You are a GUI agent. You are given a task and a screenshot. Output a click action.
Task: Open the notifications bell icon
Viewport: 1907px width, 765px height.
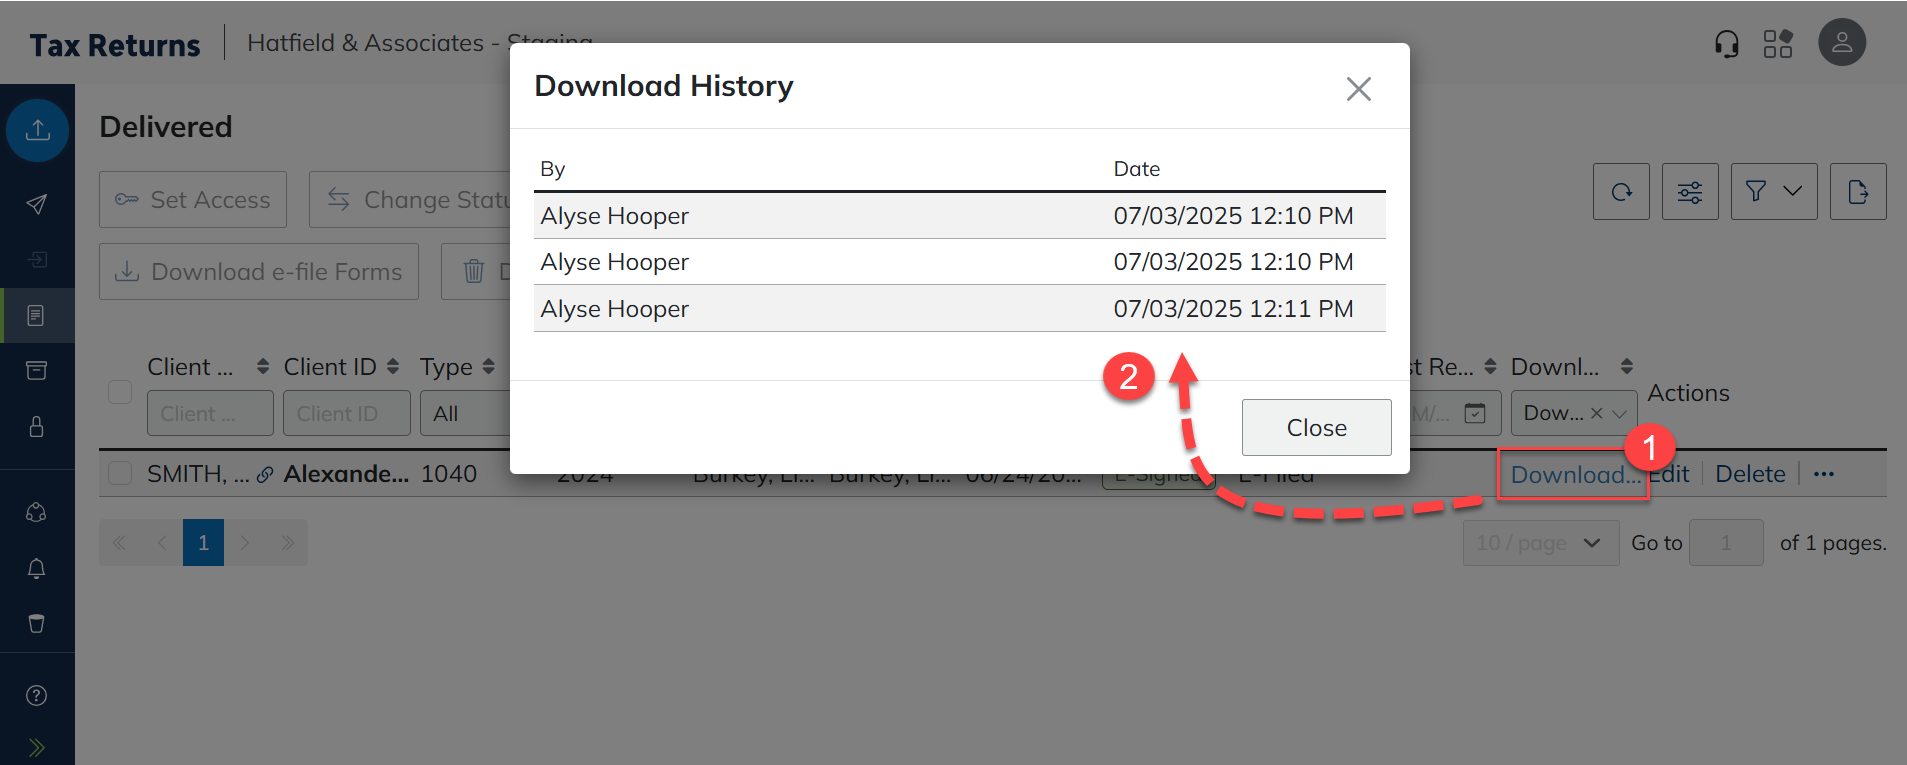(x=37, y=568)
